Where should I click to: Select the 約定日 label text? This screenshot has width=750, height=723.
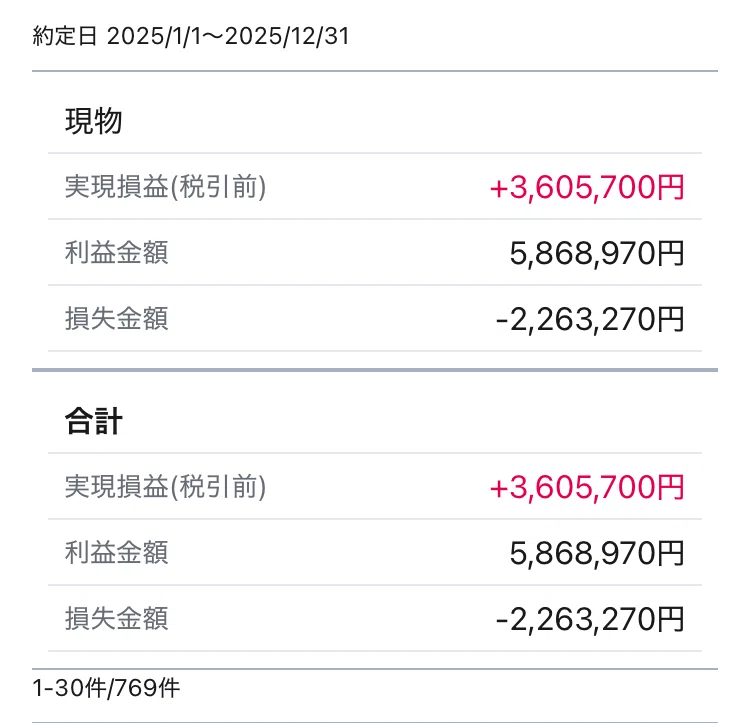coord(65,36)
